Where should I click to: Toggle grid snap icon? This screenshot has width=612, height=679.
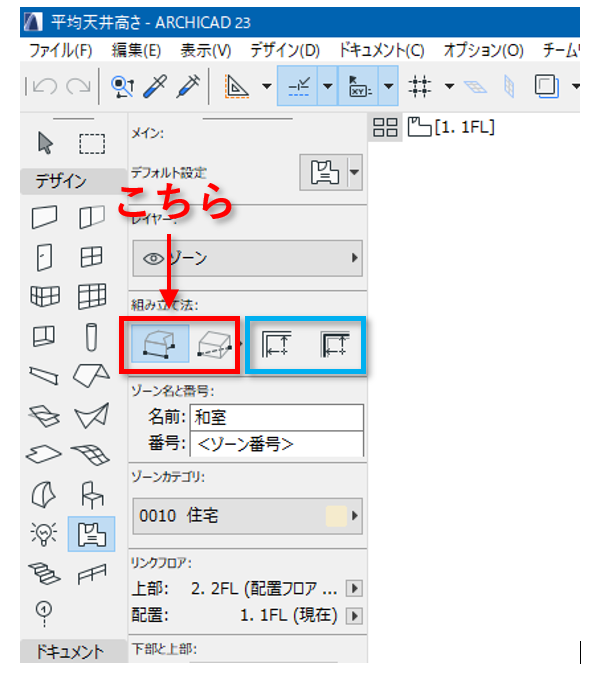[x=419, y=86]
